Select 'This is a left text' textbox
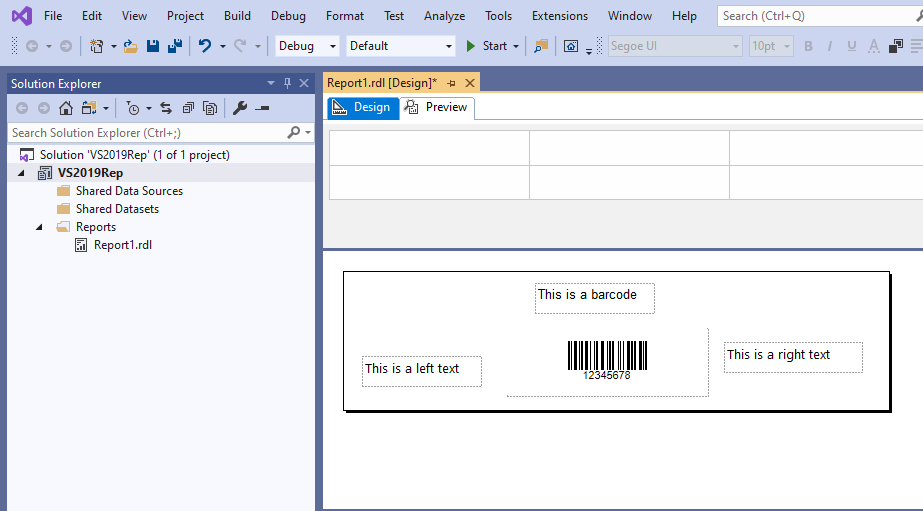923x511 pixels. (x=422, y=371)
